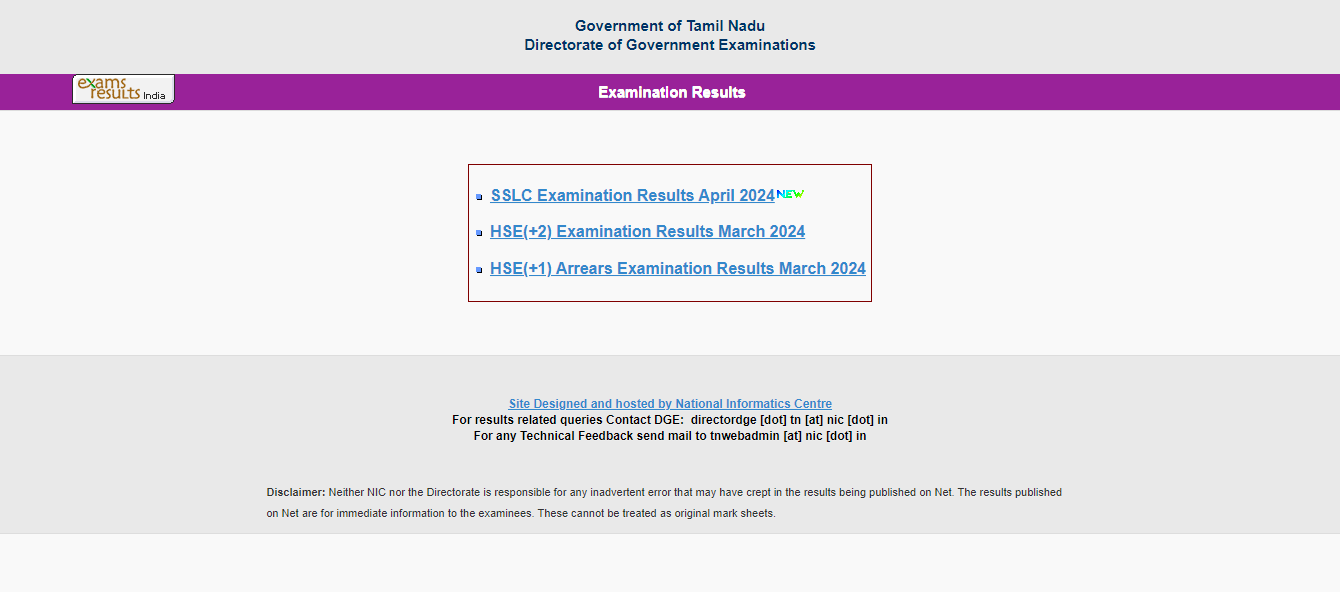View HSE(+1) Arrears Examination Results March 2024
Viewport: 1340px width, 592px height.
coord(677,269)
